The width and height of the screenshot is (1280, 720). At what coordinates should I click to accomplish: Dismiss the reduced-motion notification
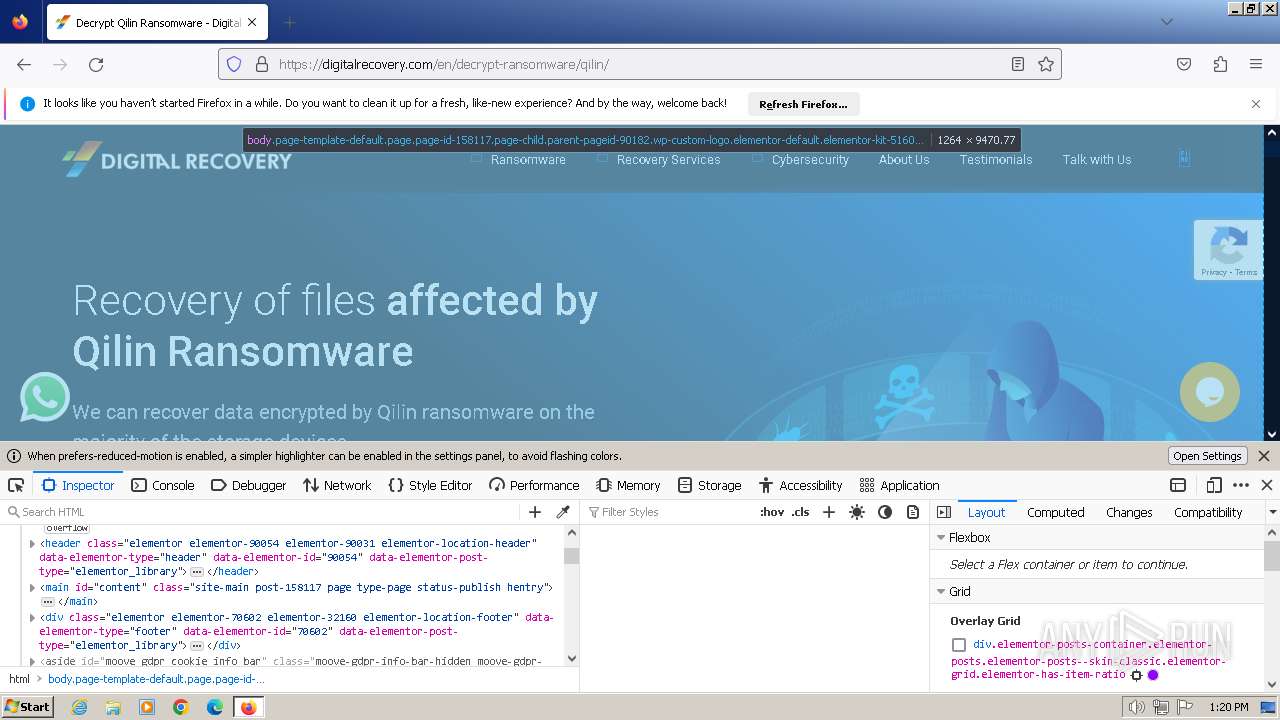point(1264,456)
